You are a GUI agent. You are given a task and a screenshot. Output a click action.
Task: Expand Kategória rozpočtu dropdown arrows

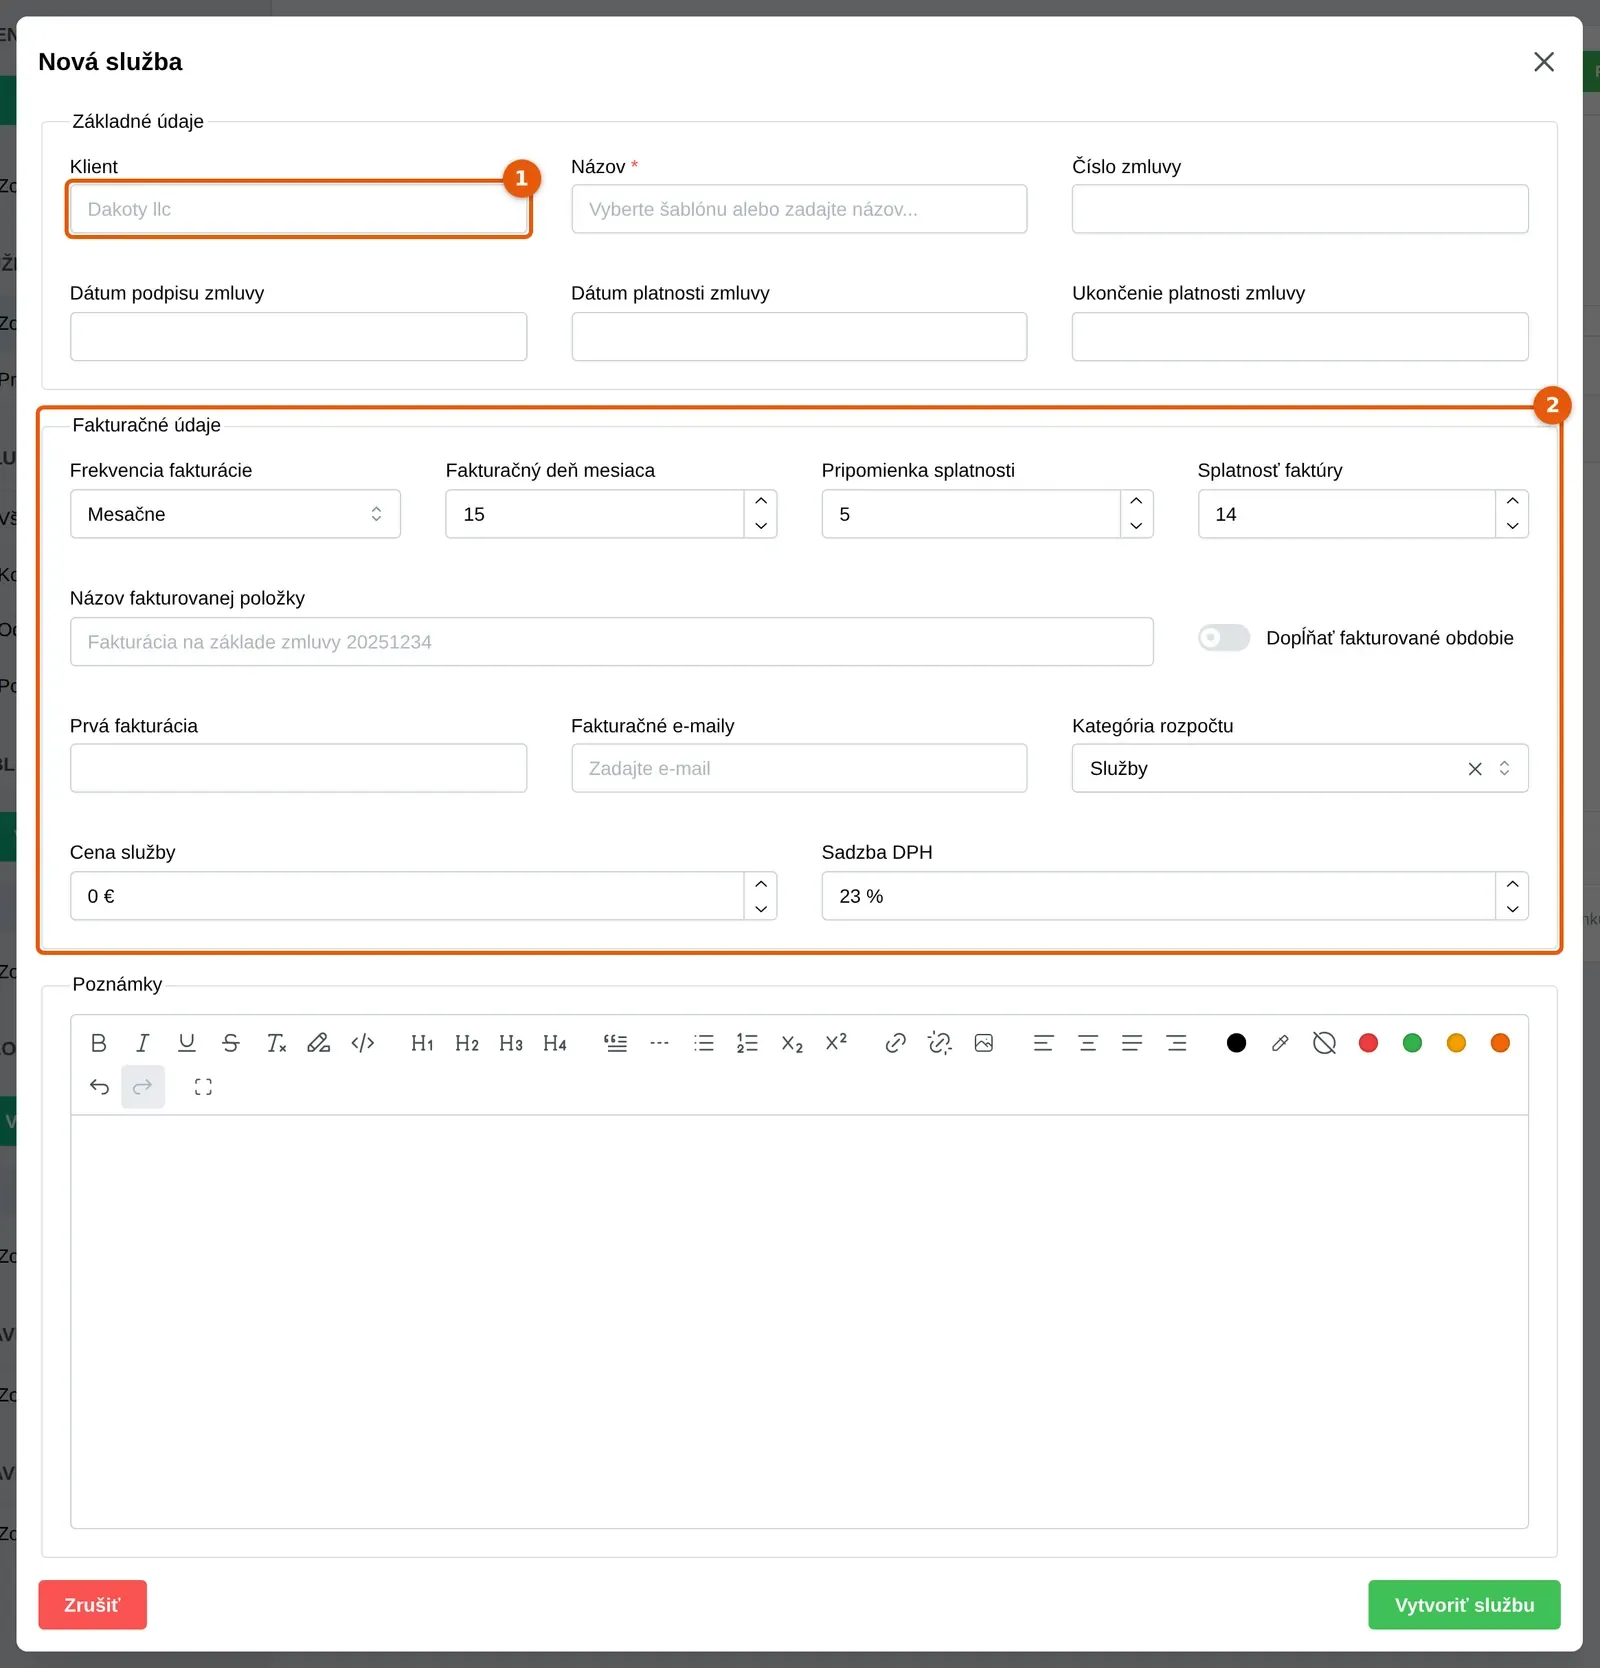click(1504, 768)
